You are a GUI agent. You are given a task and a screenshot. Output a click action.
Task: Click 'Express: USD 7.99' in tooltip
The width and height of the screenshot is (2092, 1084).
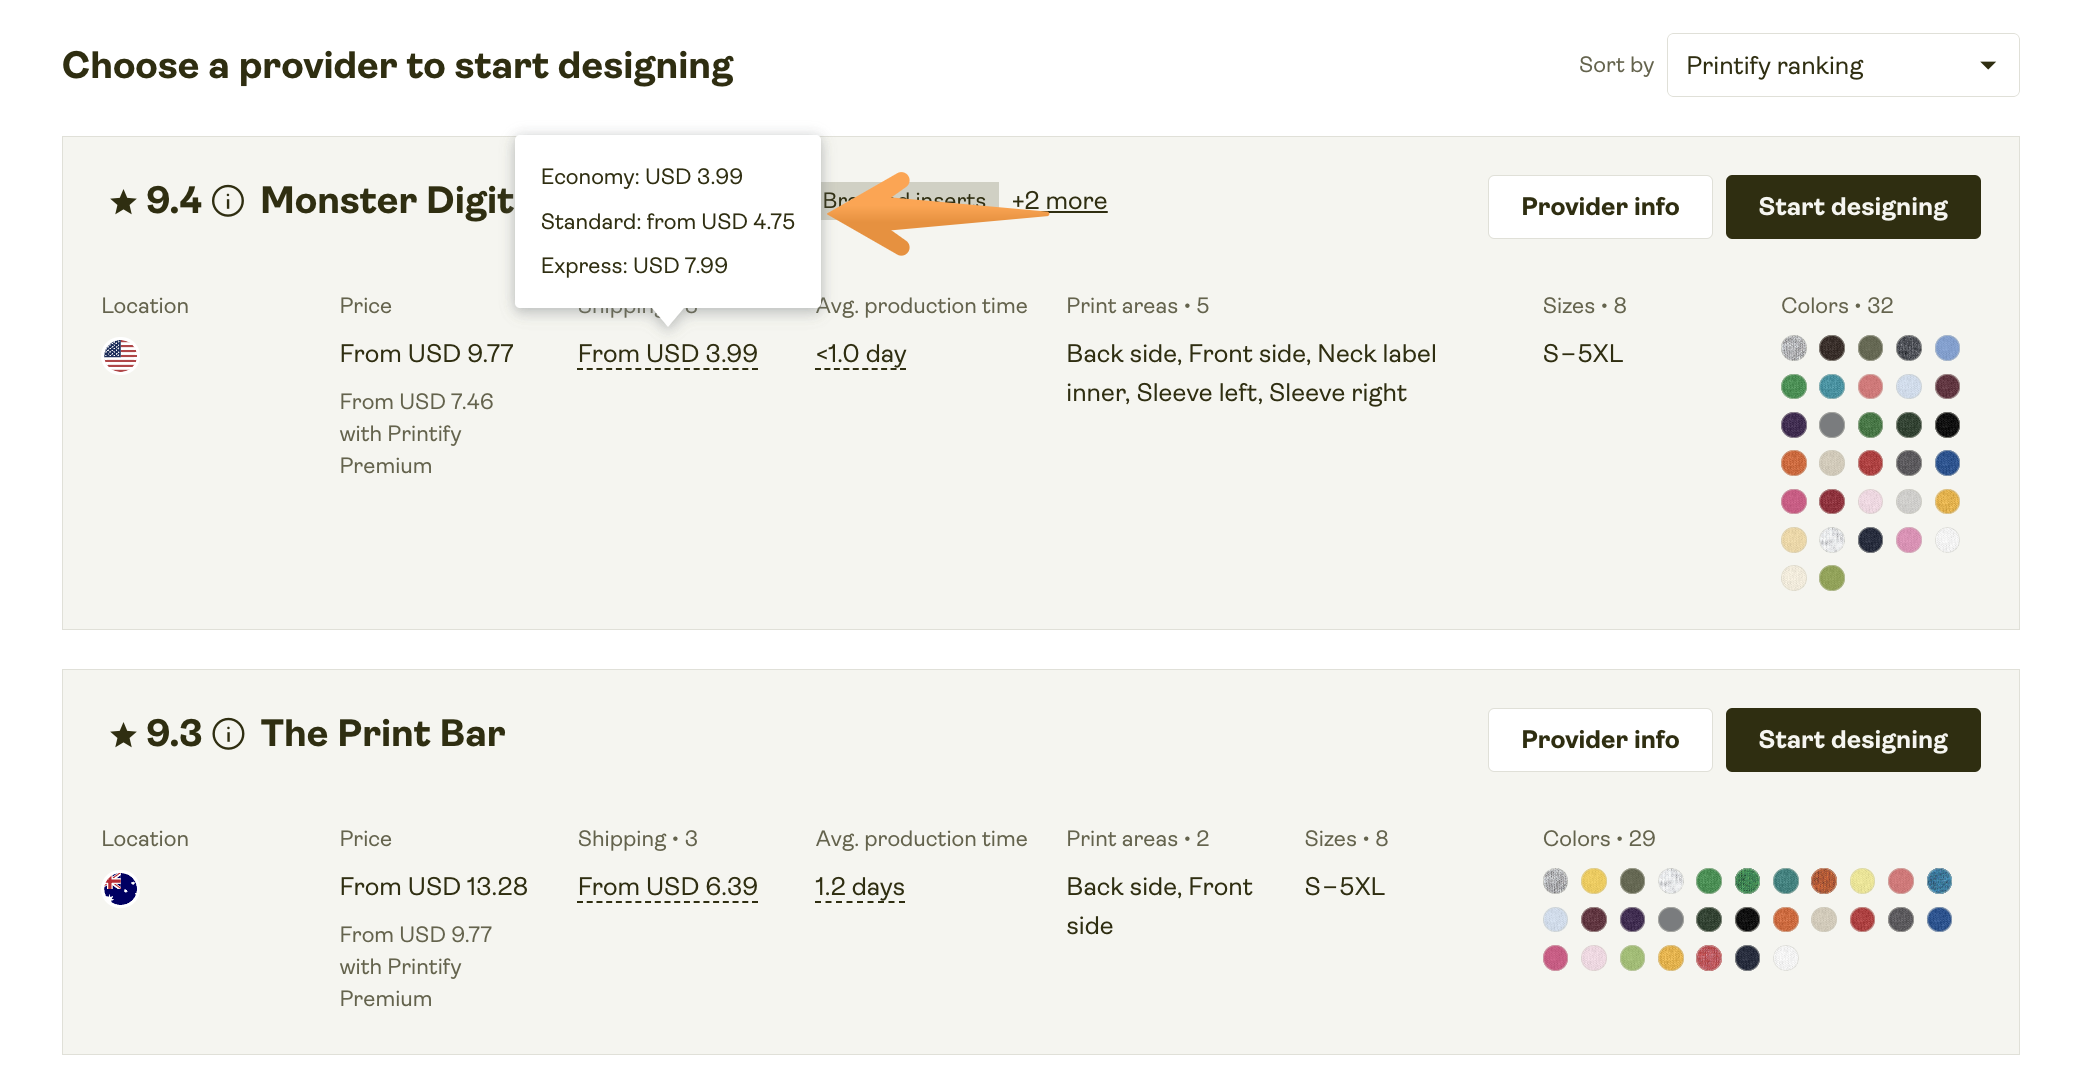634,266
